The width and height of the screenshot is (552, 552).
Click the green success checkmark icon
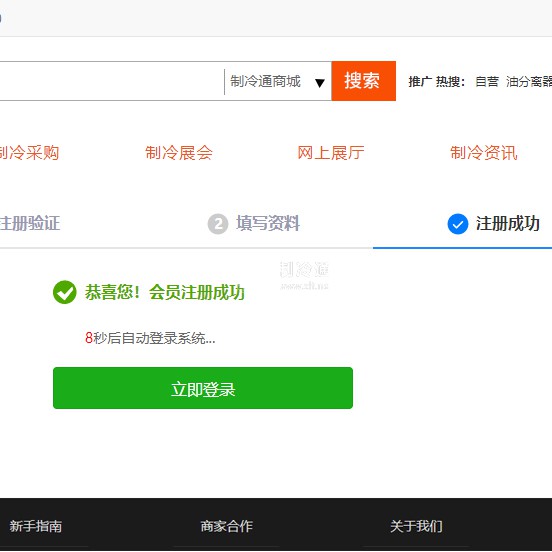64,292
